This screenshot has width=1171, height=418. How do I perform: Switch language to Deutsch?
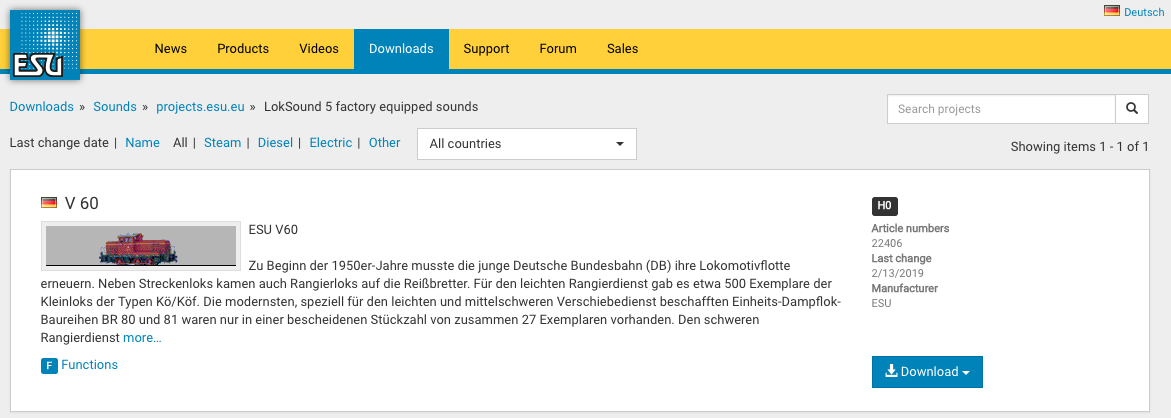point(1144,12)
